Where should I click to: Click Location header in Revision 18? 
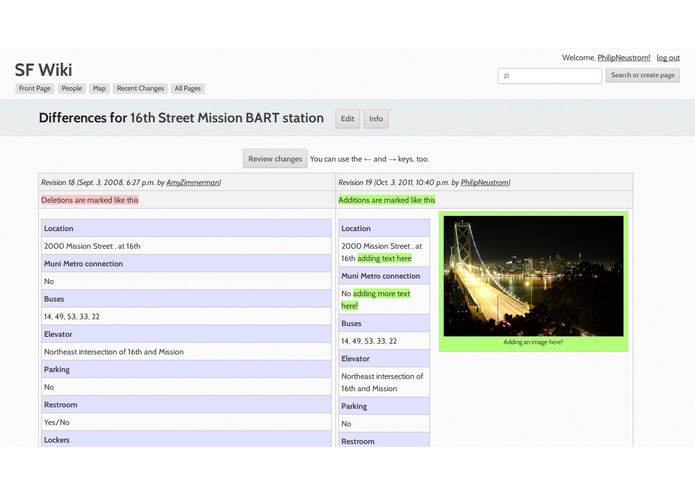pyautogui.click(x=186, y=228)
